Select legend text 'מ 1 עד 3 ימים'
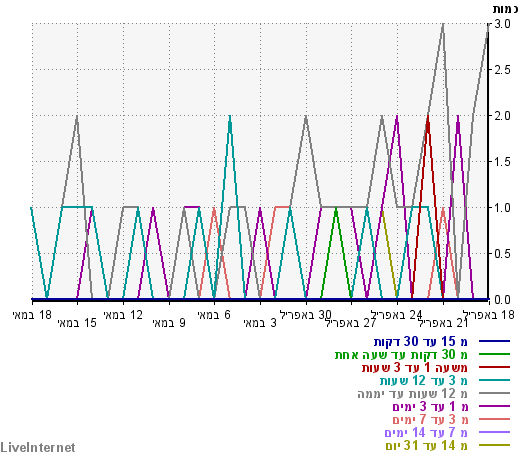This screenshot has width=520, height=457. [x=430, y=406]
